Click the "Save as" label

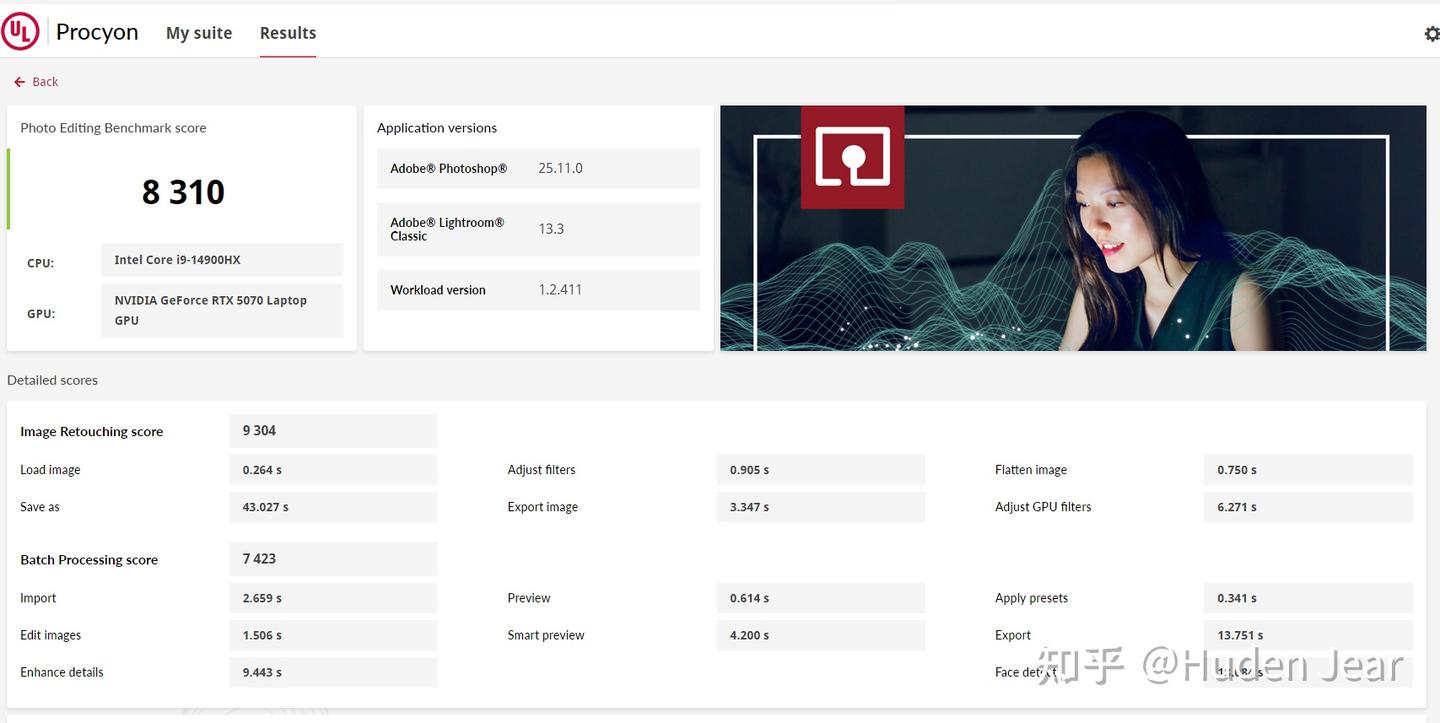point(40,507)
